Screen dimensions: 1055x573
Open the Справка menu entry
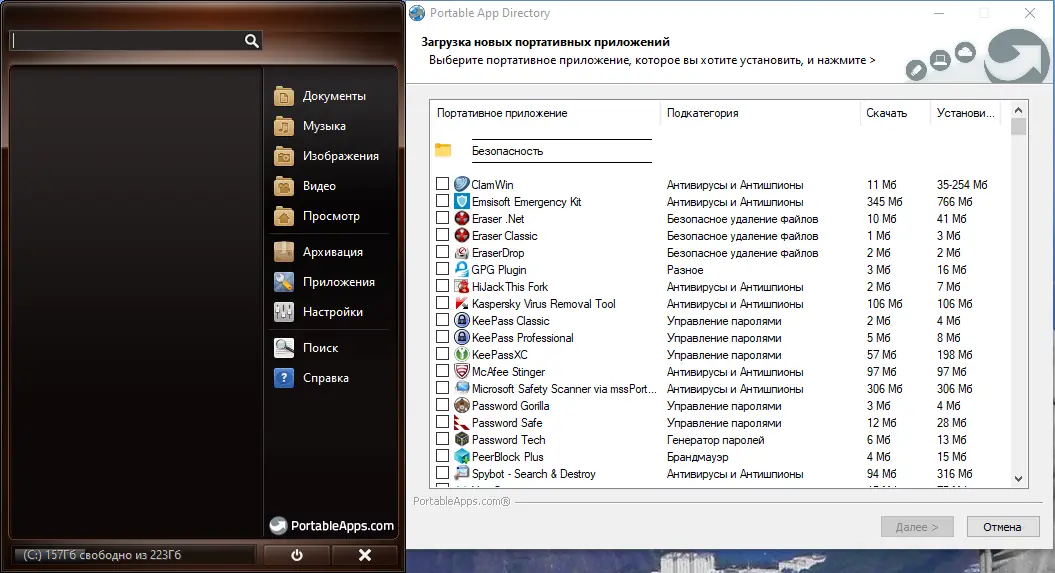click(x=326, y=378)
